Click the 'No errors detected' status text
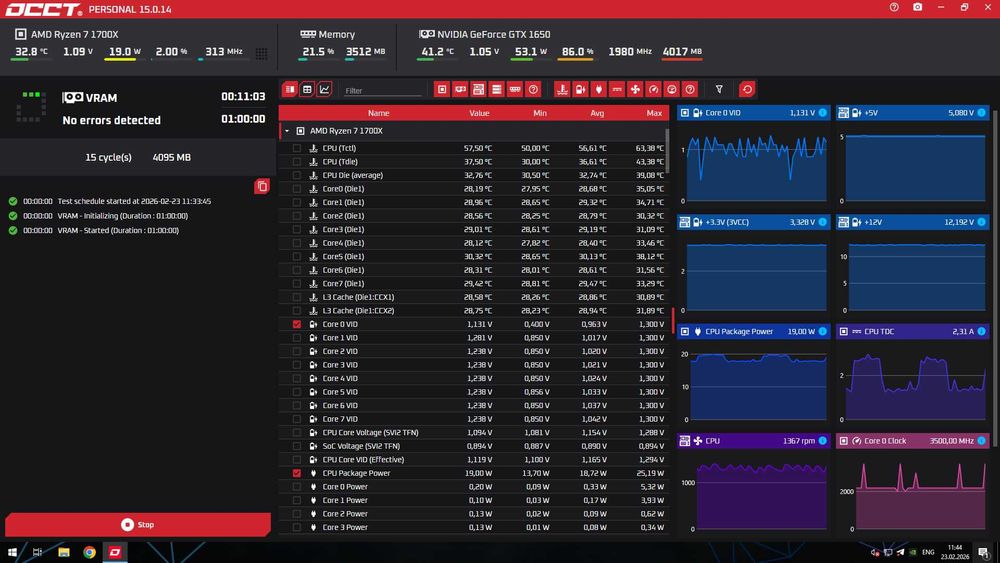 pyautogui.click(x=112, y=120)
